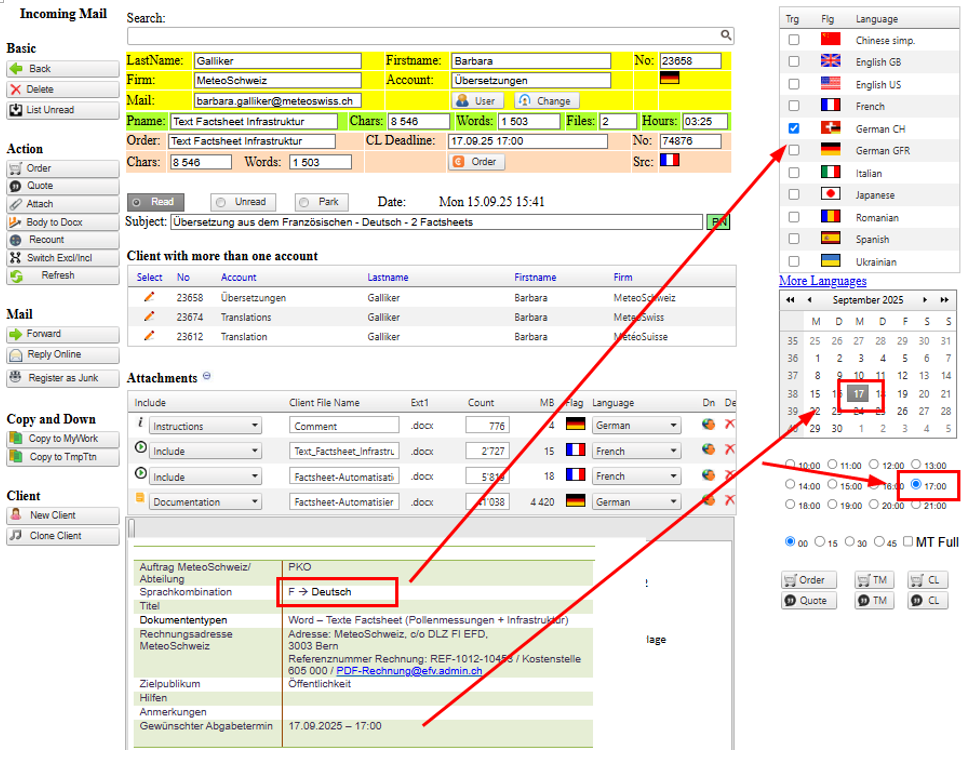
Task: Click pencil icon for account 23674
Action: click(149, 316)
